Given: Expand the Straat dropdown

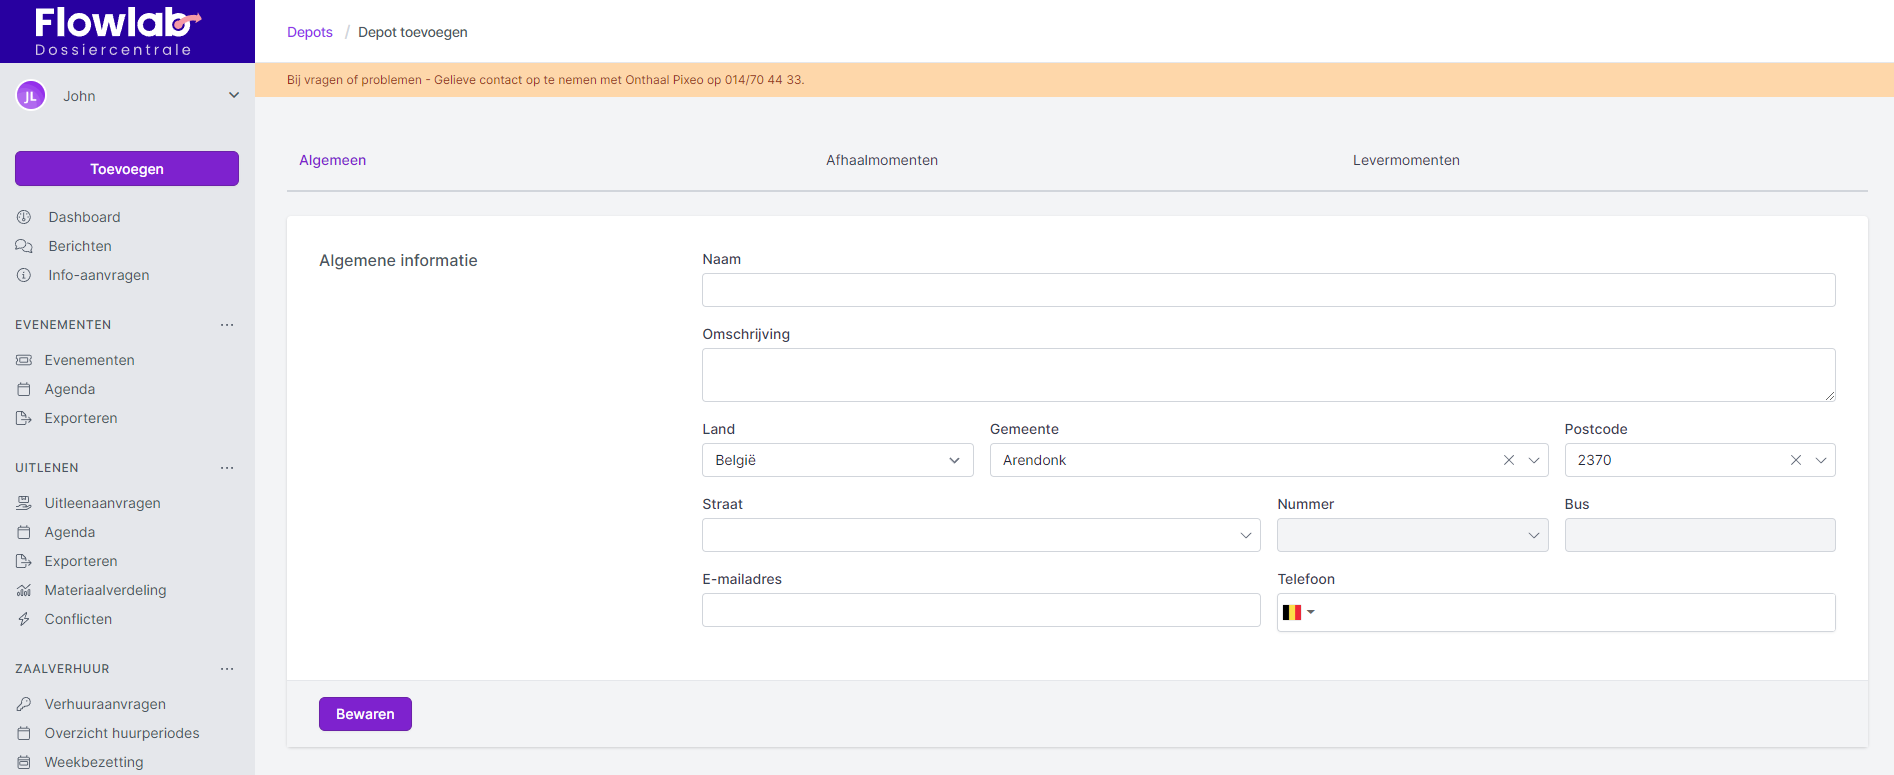Looking at the screenshot, I should pyautogui.click(x=1245, y=535).
